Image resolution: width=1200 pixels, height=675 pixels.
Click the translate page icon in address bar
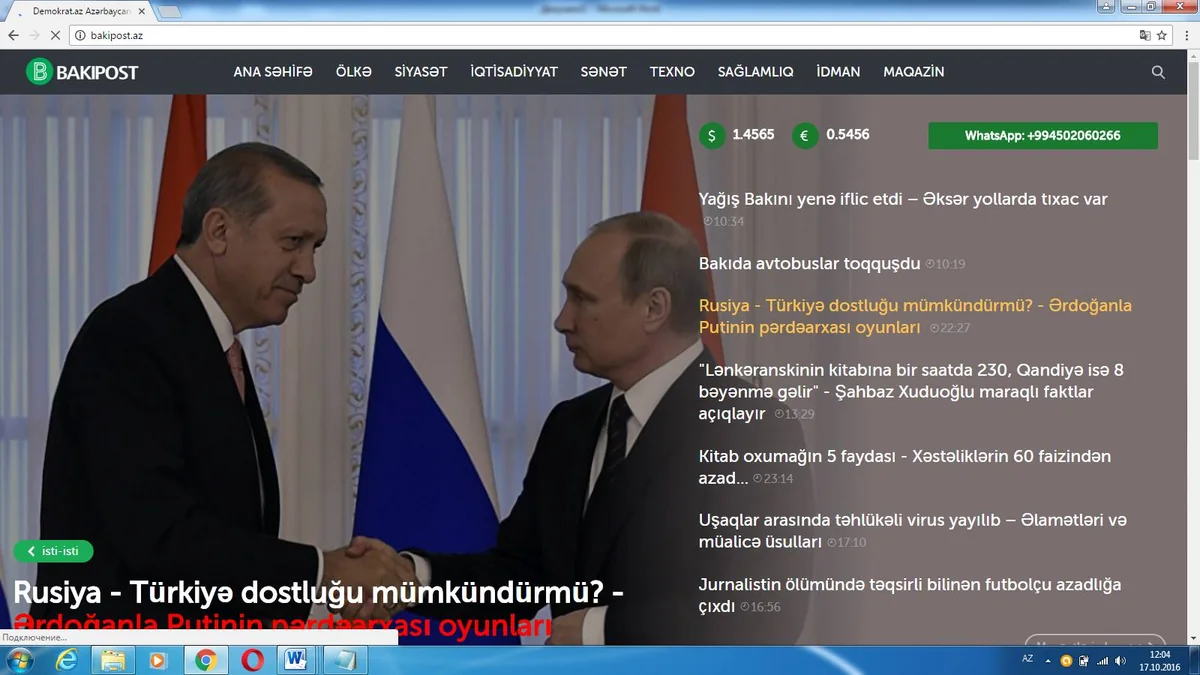coord(1145,35)
